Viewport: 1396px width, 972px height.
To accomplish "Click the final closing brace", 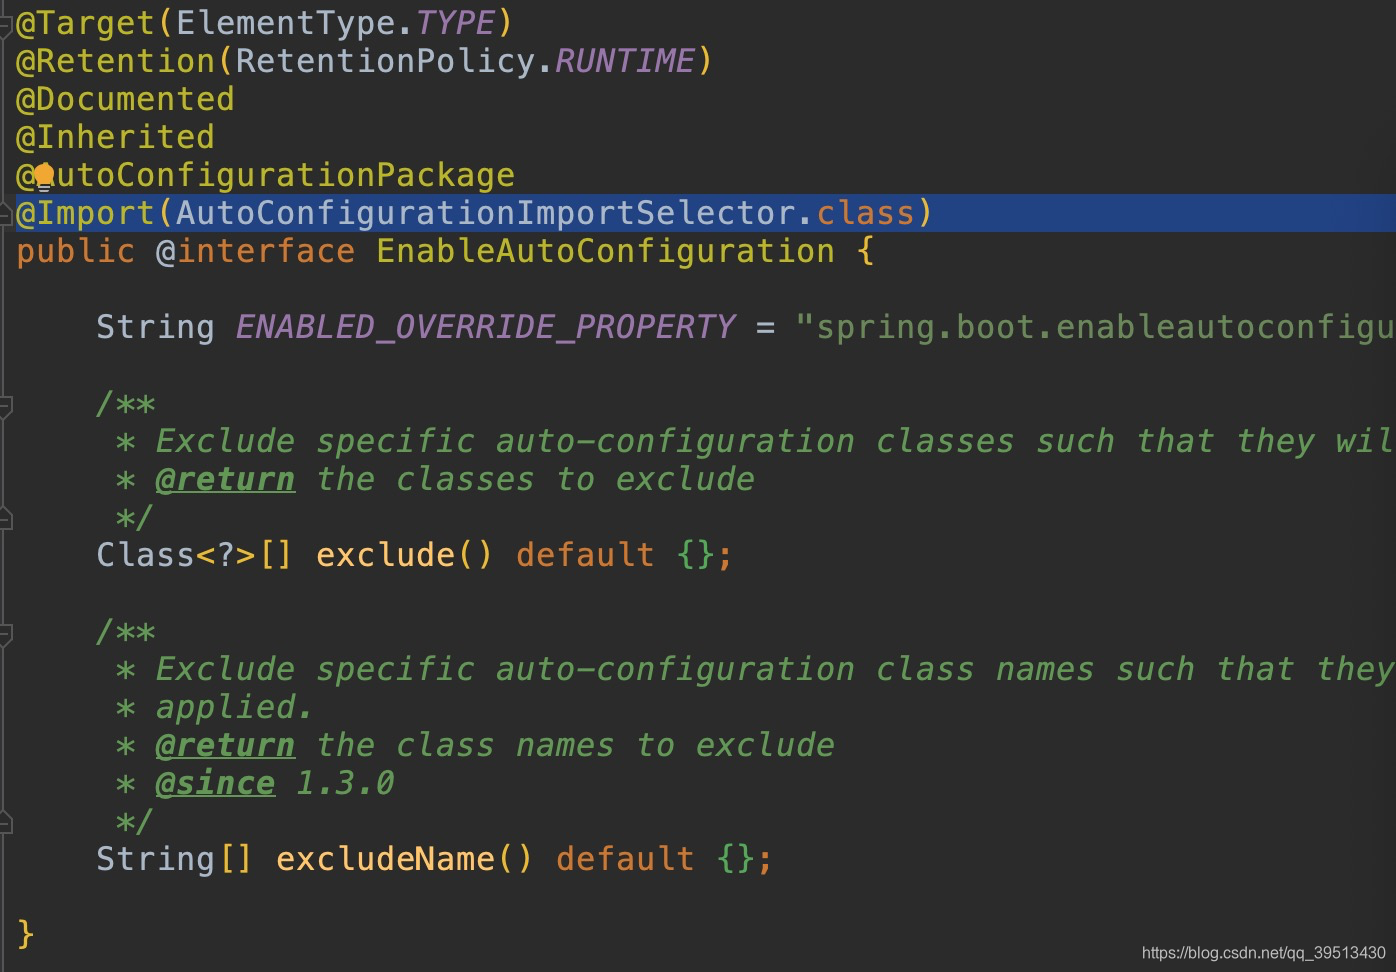I will [x=26, y=935].
